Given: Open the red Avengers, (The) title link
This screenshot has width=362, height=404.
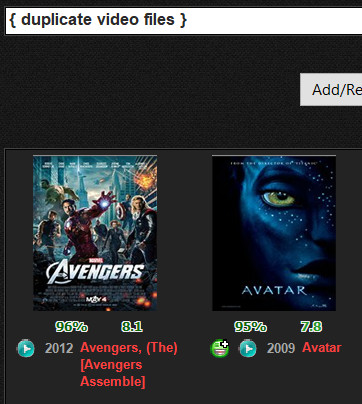Looking at the screenshot, I should coord(129,348).
